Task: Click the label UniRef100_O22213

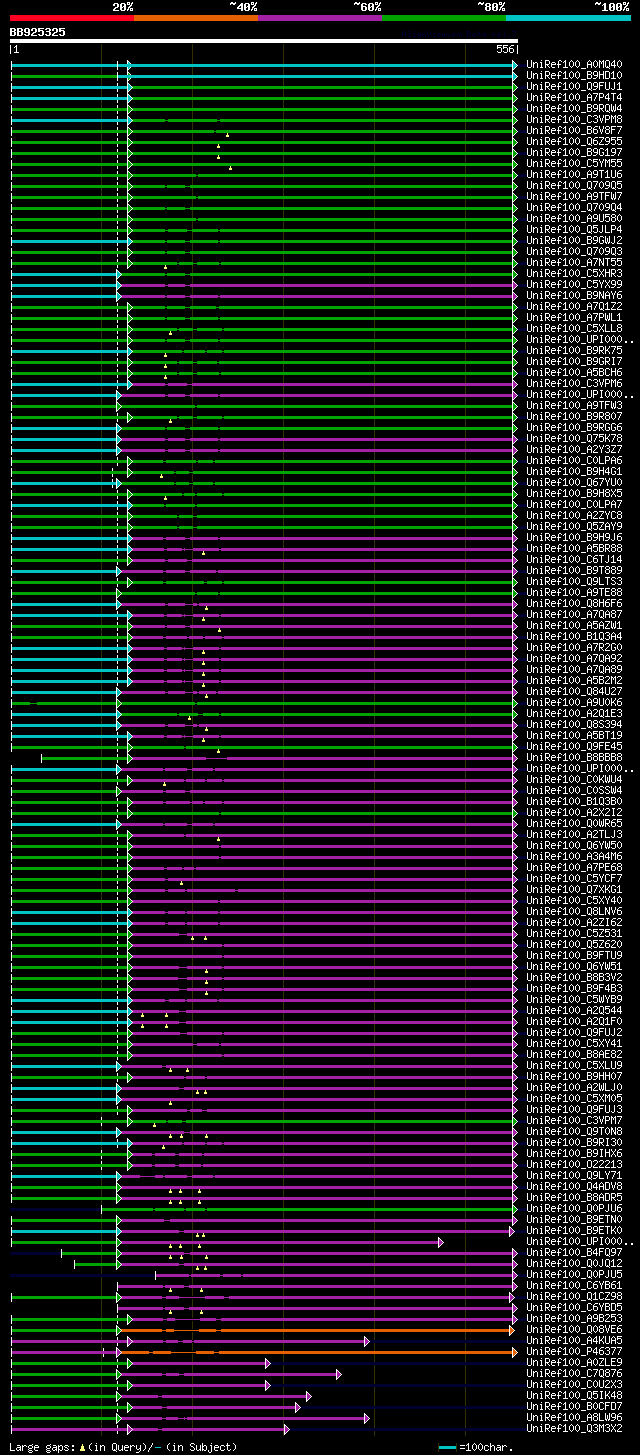Action: click(x=574, y=1164)
